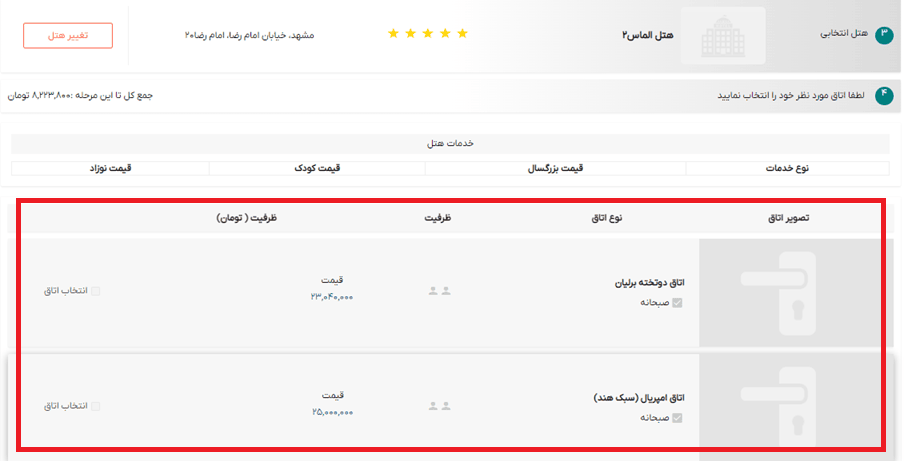Click the step 4 badge beside room selection prompt
Viewport: 905px width, 461px height.
pos(884,96)
